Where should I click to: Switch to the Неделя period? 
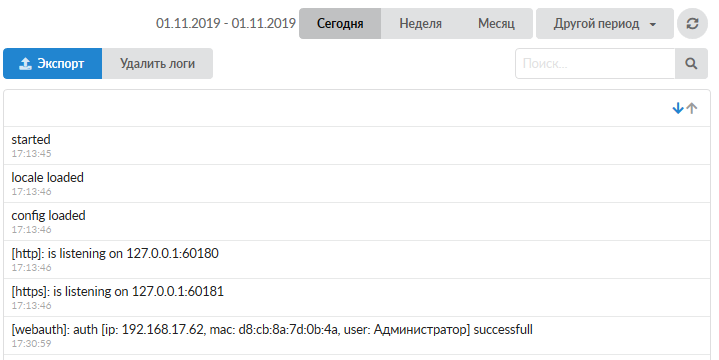[420, 23]
